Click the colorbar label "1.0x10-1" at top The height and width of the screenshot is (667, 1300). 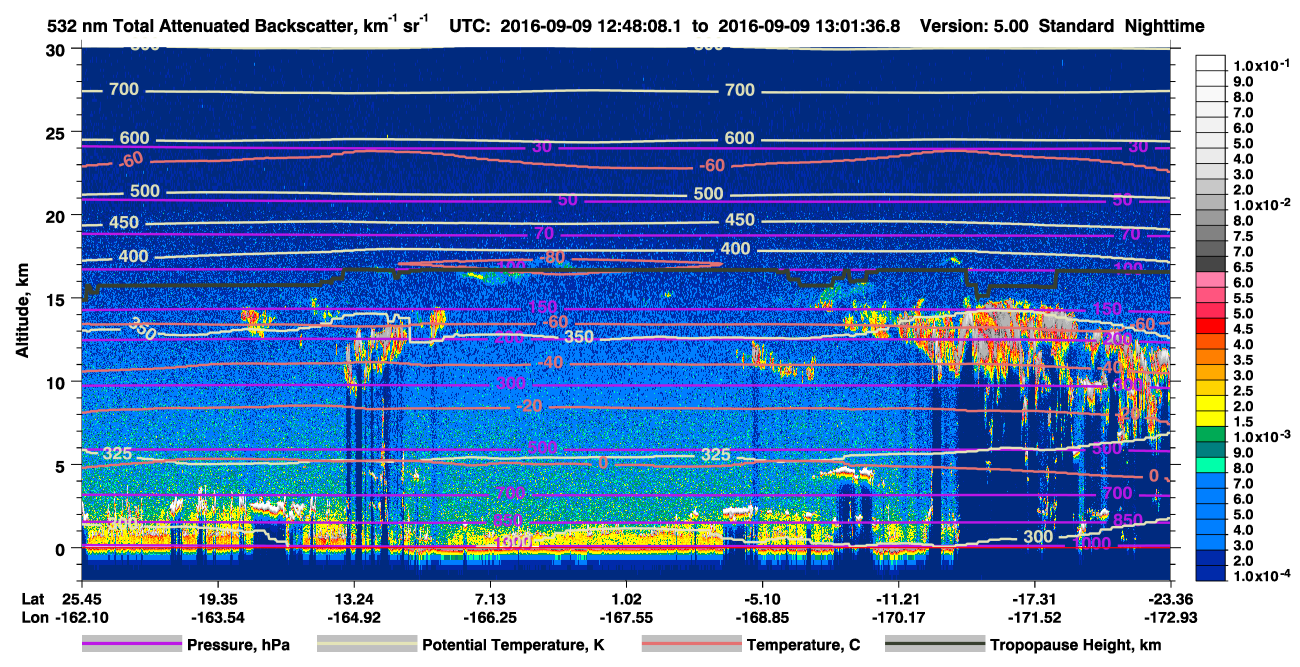1262,66
